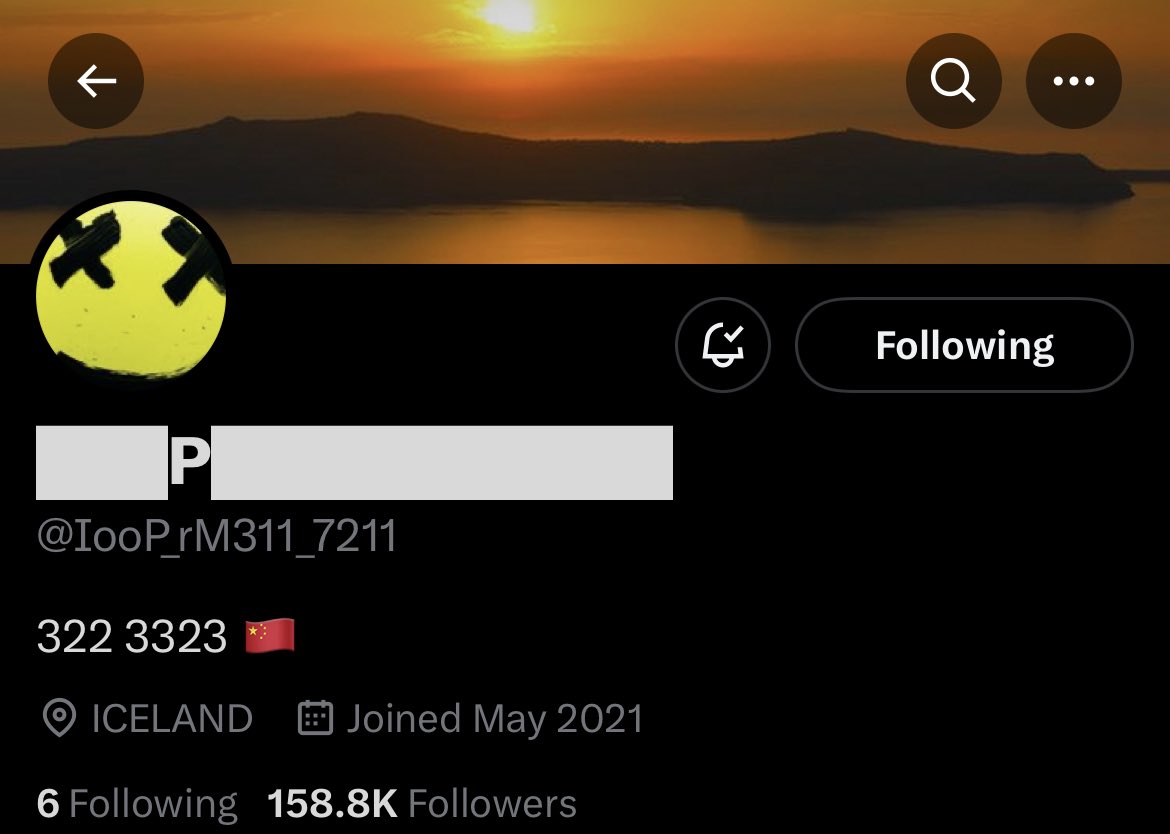The height and width of the screenshot is (834, 1170).
Task: Select the @IooP_rM311_7211 handle text
Action: tap(216, 536)
